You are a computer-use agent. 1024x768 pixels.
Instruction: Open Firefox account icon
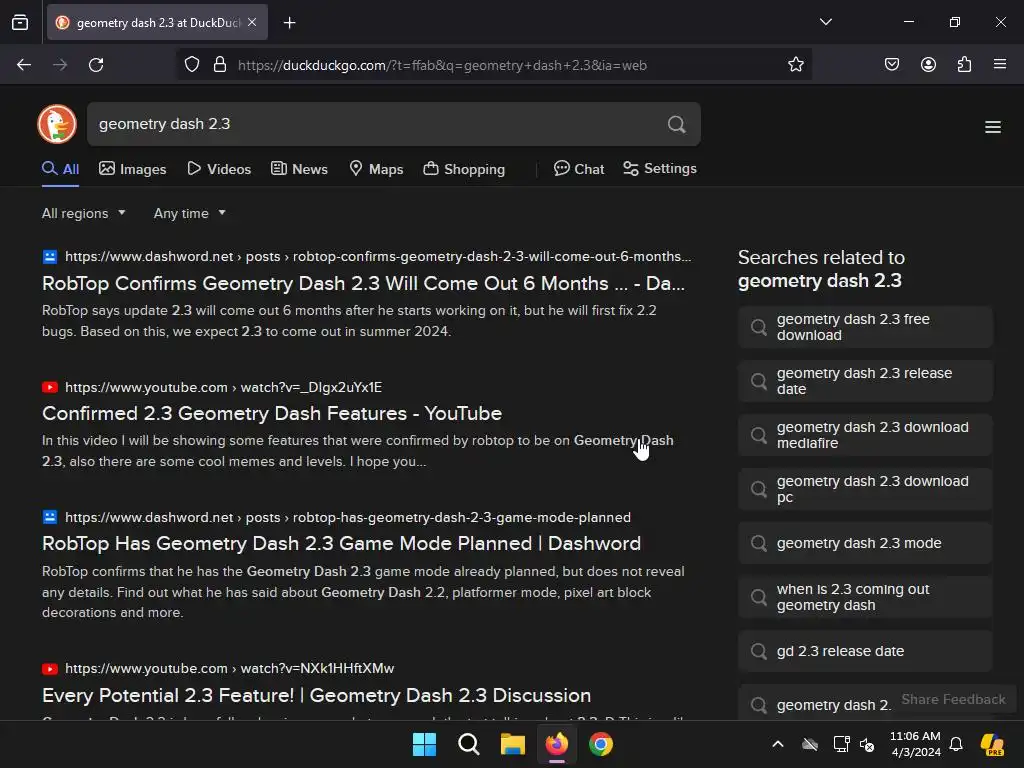(928, 65)
